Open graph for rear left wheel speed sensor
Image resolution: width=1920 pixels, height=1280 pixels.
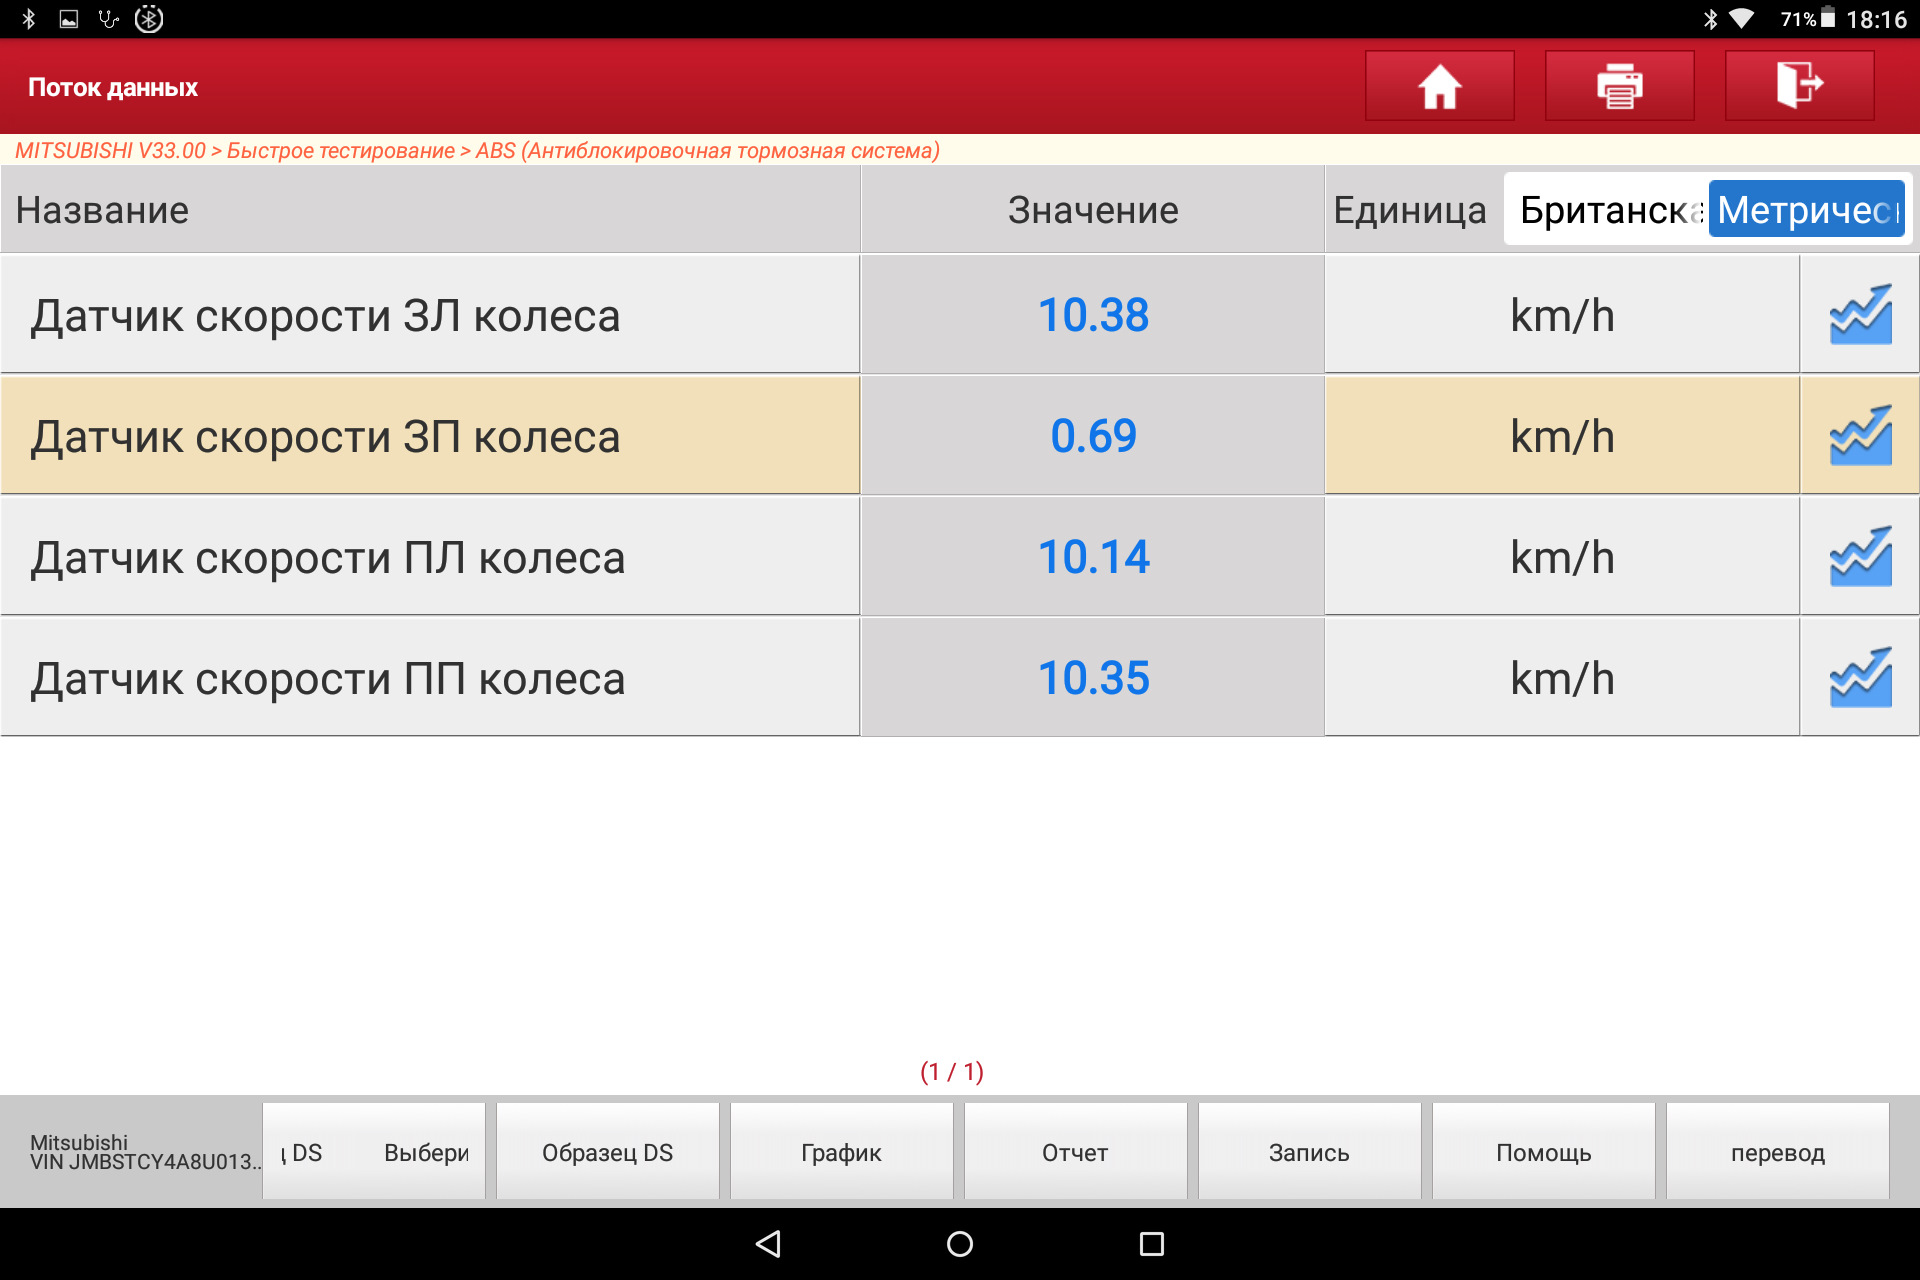1860,314
